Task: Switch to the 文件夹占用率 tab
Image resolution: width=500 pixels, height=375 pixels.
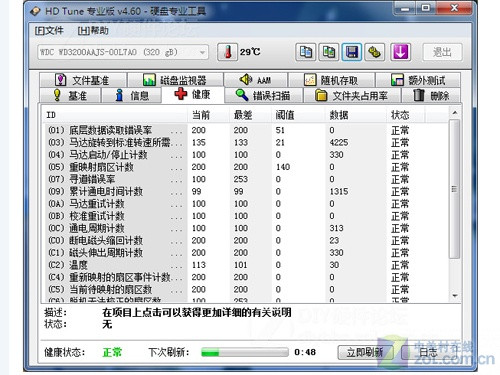Action: [x=352, y=96]
